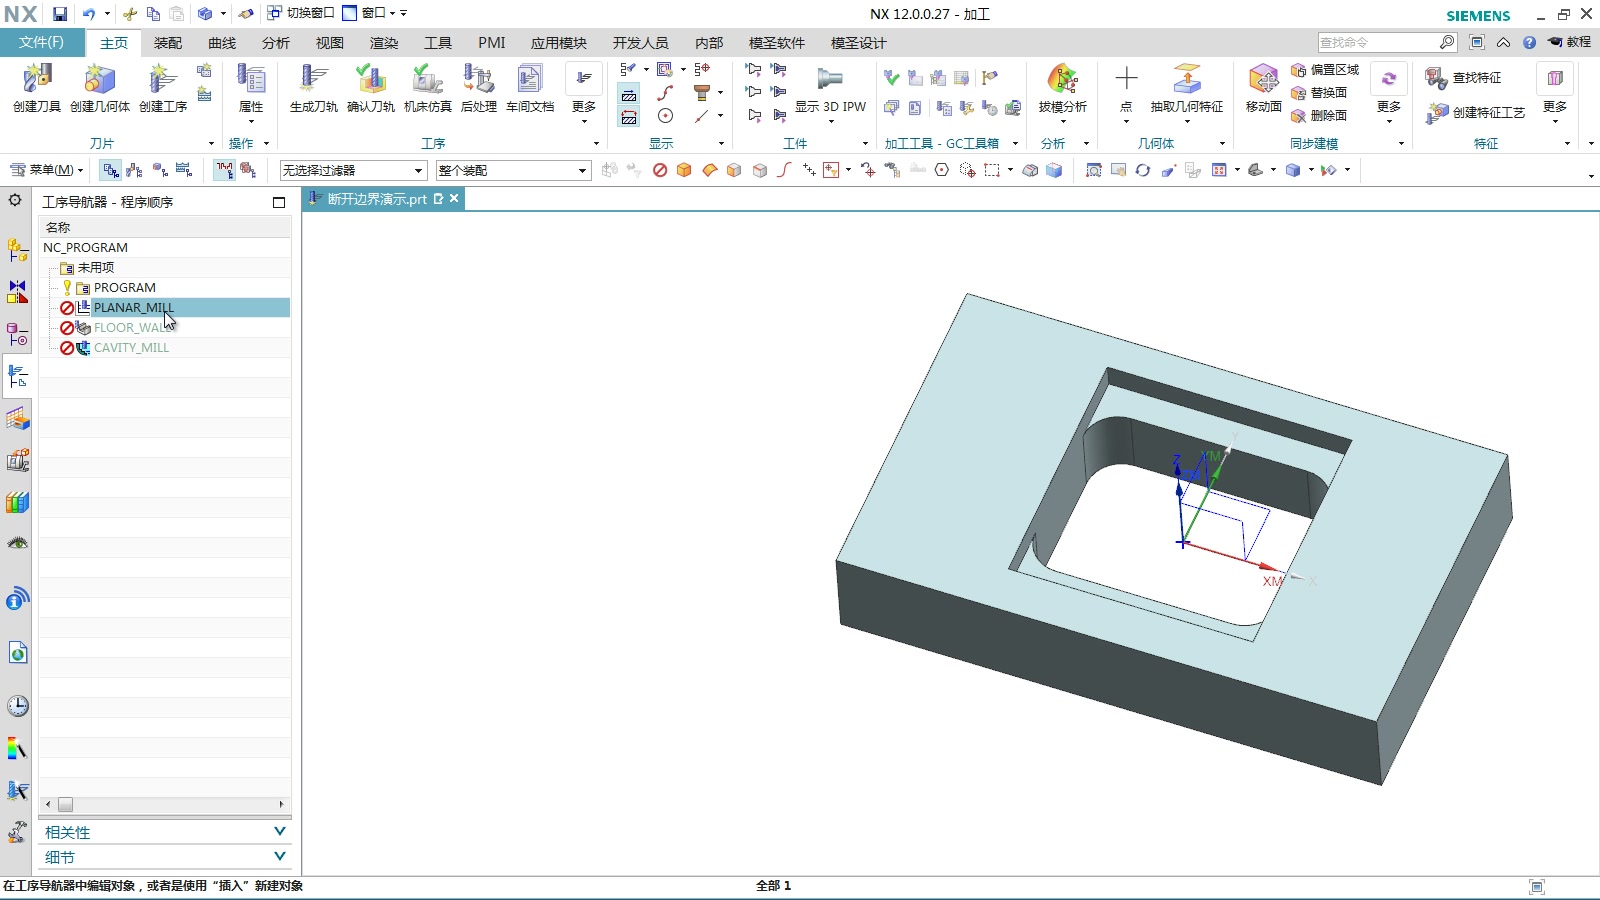Click Offset Region (偏置区域)
The width and height of the screenshot is (1600, 900).
pos(1325,70)
